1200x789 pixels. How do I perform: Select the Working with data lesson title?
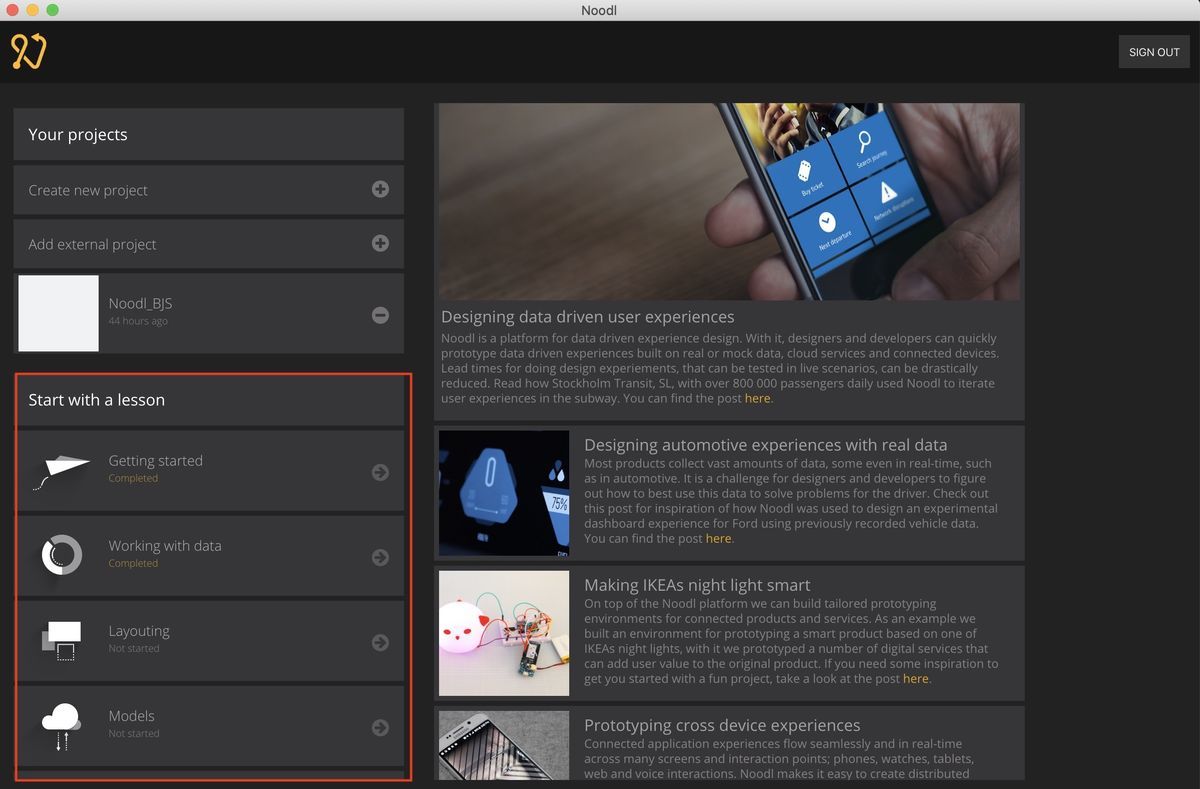click(x=165, y=546)
